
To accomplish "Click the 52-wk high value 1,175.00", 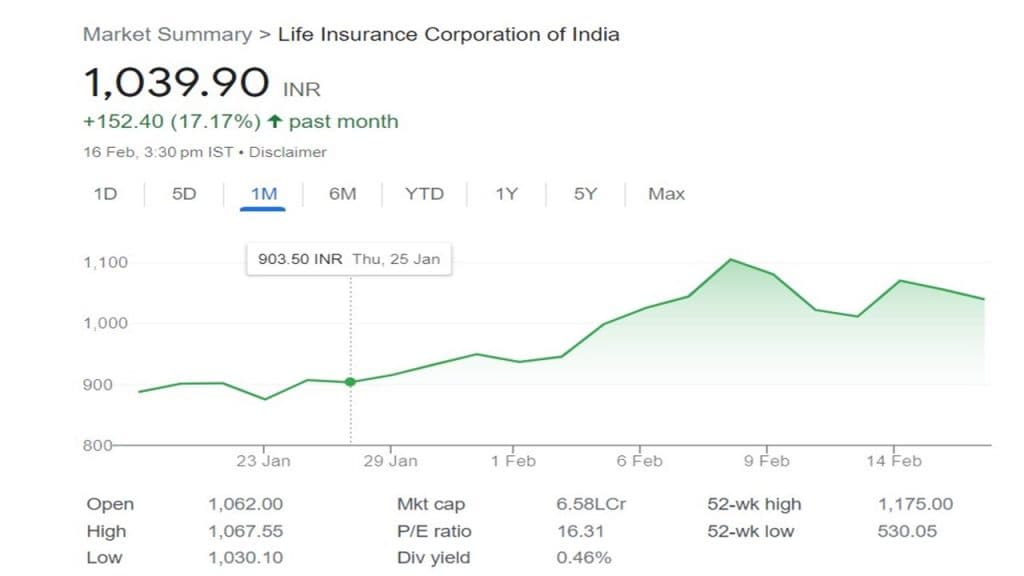I will (x=915, y=505).
